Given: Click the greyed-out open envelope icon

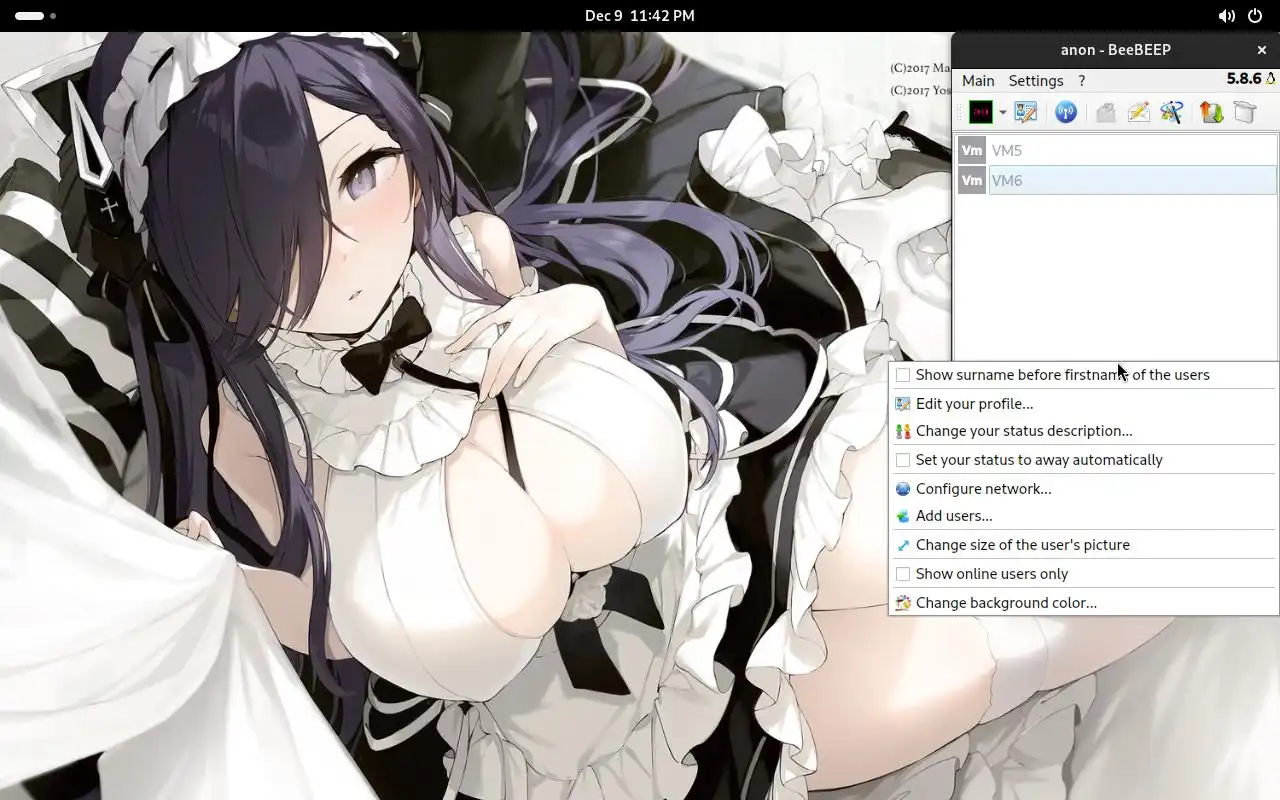Looking at the screenshot, I should [x=1105, y=112].
